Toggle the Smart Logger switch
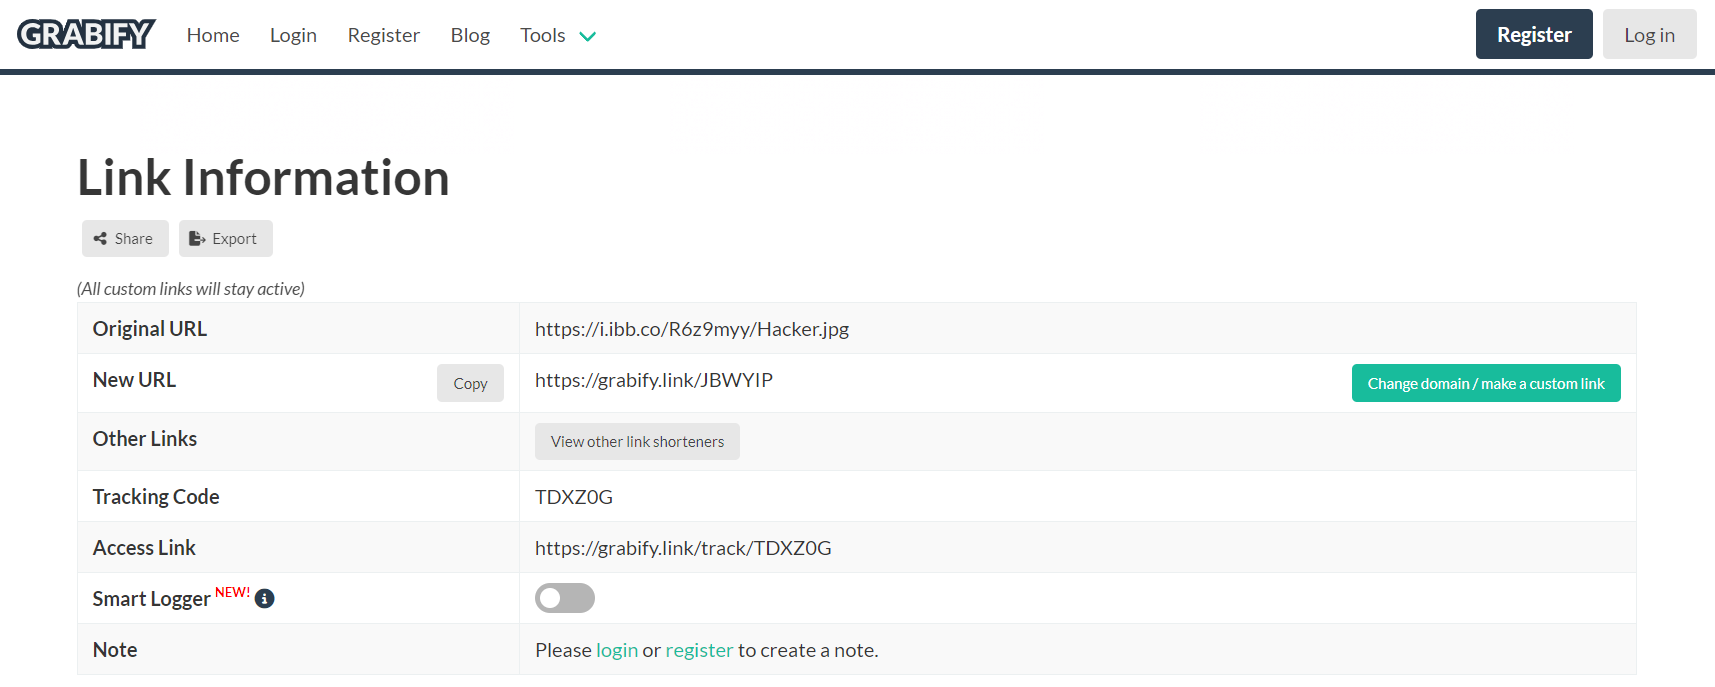 pos(565,598)
